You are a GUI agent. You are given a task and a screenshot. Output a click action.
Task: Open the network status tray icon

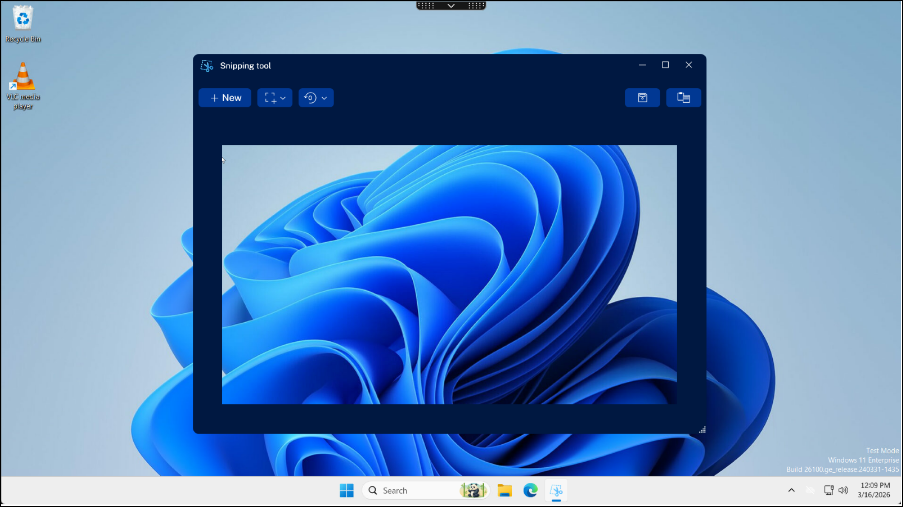(828, 490)
